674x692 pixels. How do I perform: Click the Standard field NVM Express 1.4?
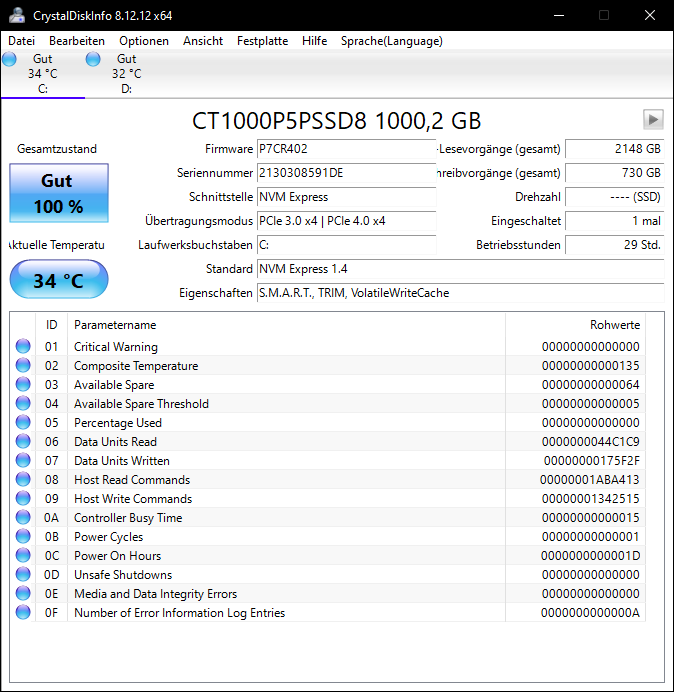[460, 269]
